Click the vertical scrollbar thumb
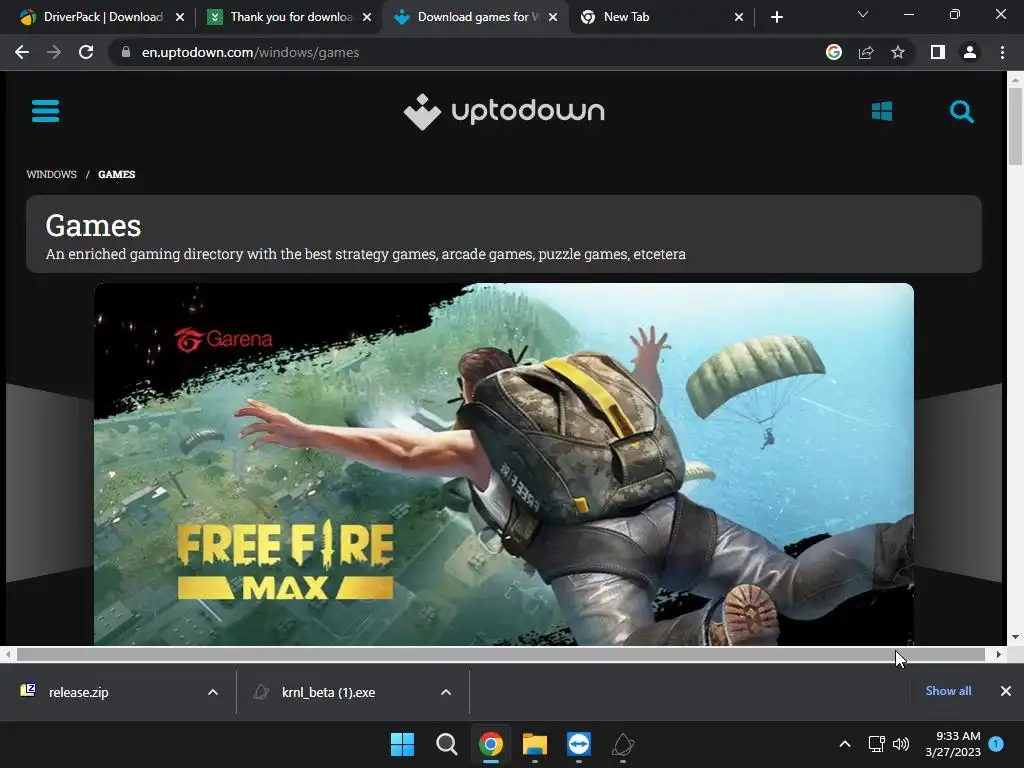Viewport: 1024px width, 768px height. (x=1015, y=126)
